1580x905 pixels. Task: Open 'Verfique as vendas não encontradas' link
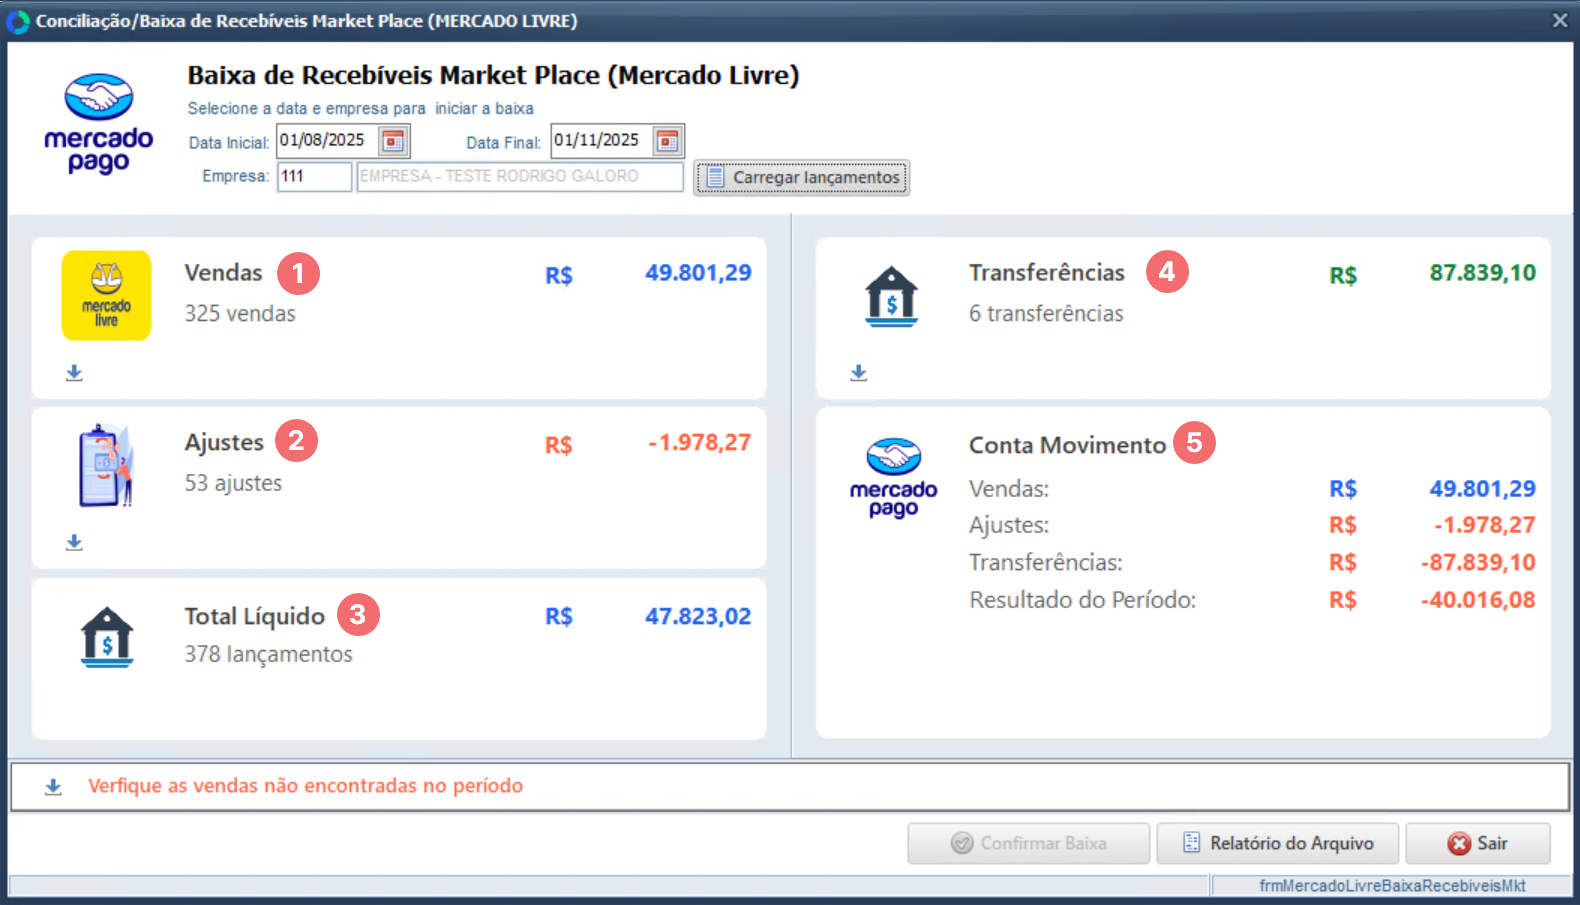coord(305,786)
